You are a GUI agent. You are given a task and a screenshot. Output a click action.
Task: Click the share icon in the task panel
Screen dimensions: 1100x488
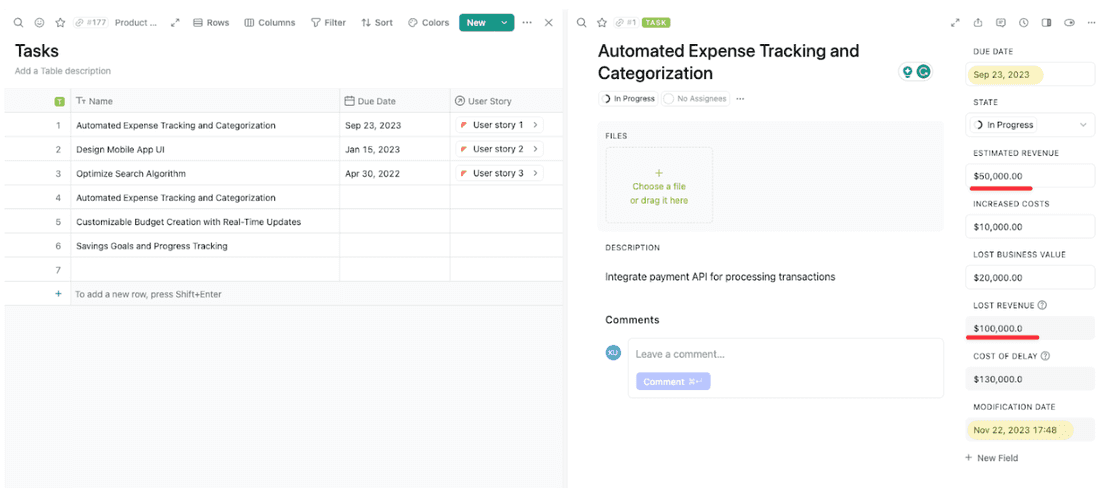tap(977, 22)
